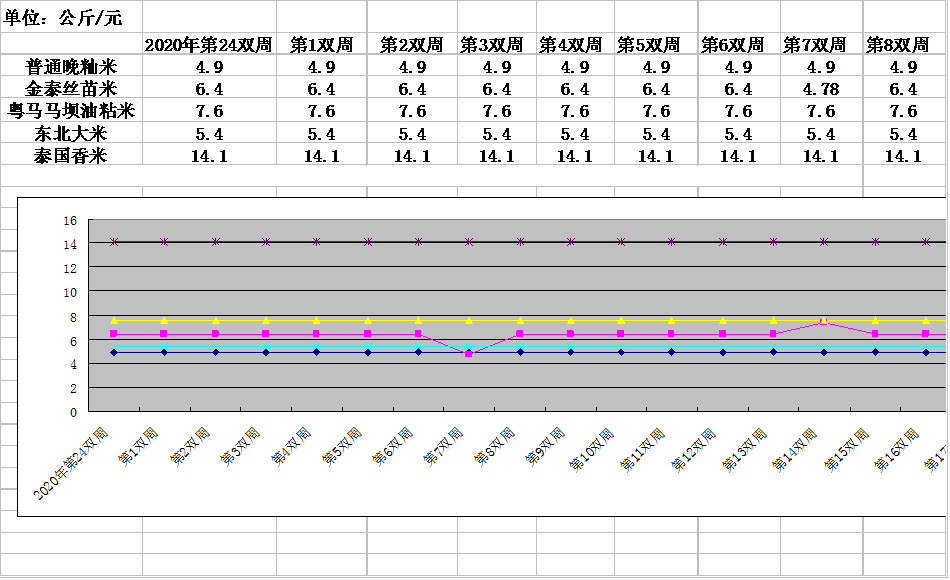
Task: Click the yellow triangle marker above 第7双周
Action: (468, 320)
